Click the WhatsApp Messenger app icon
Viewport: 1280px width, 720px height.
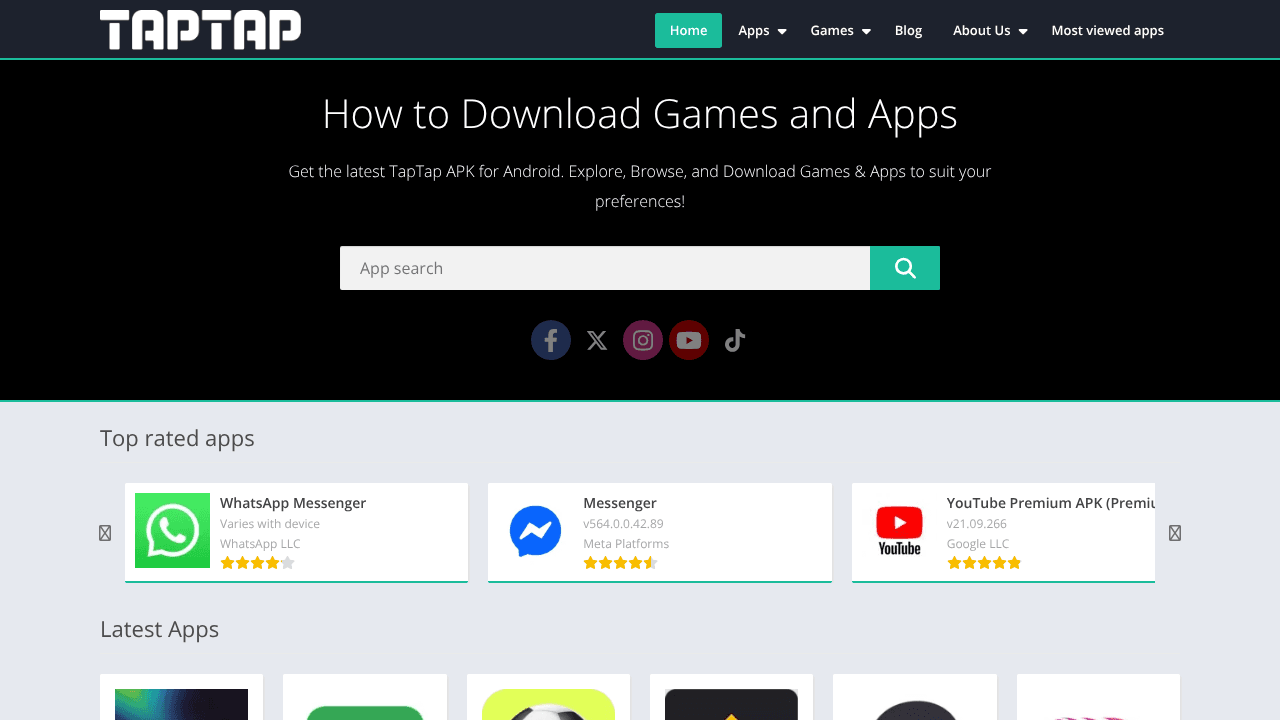(x=172, y=530)
